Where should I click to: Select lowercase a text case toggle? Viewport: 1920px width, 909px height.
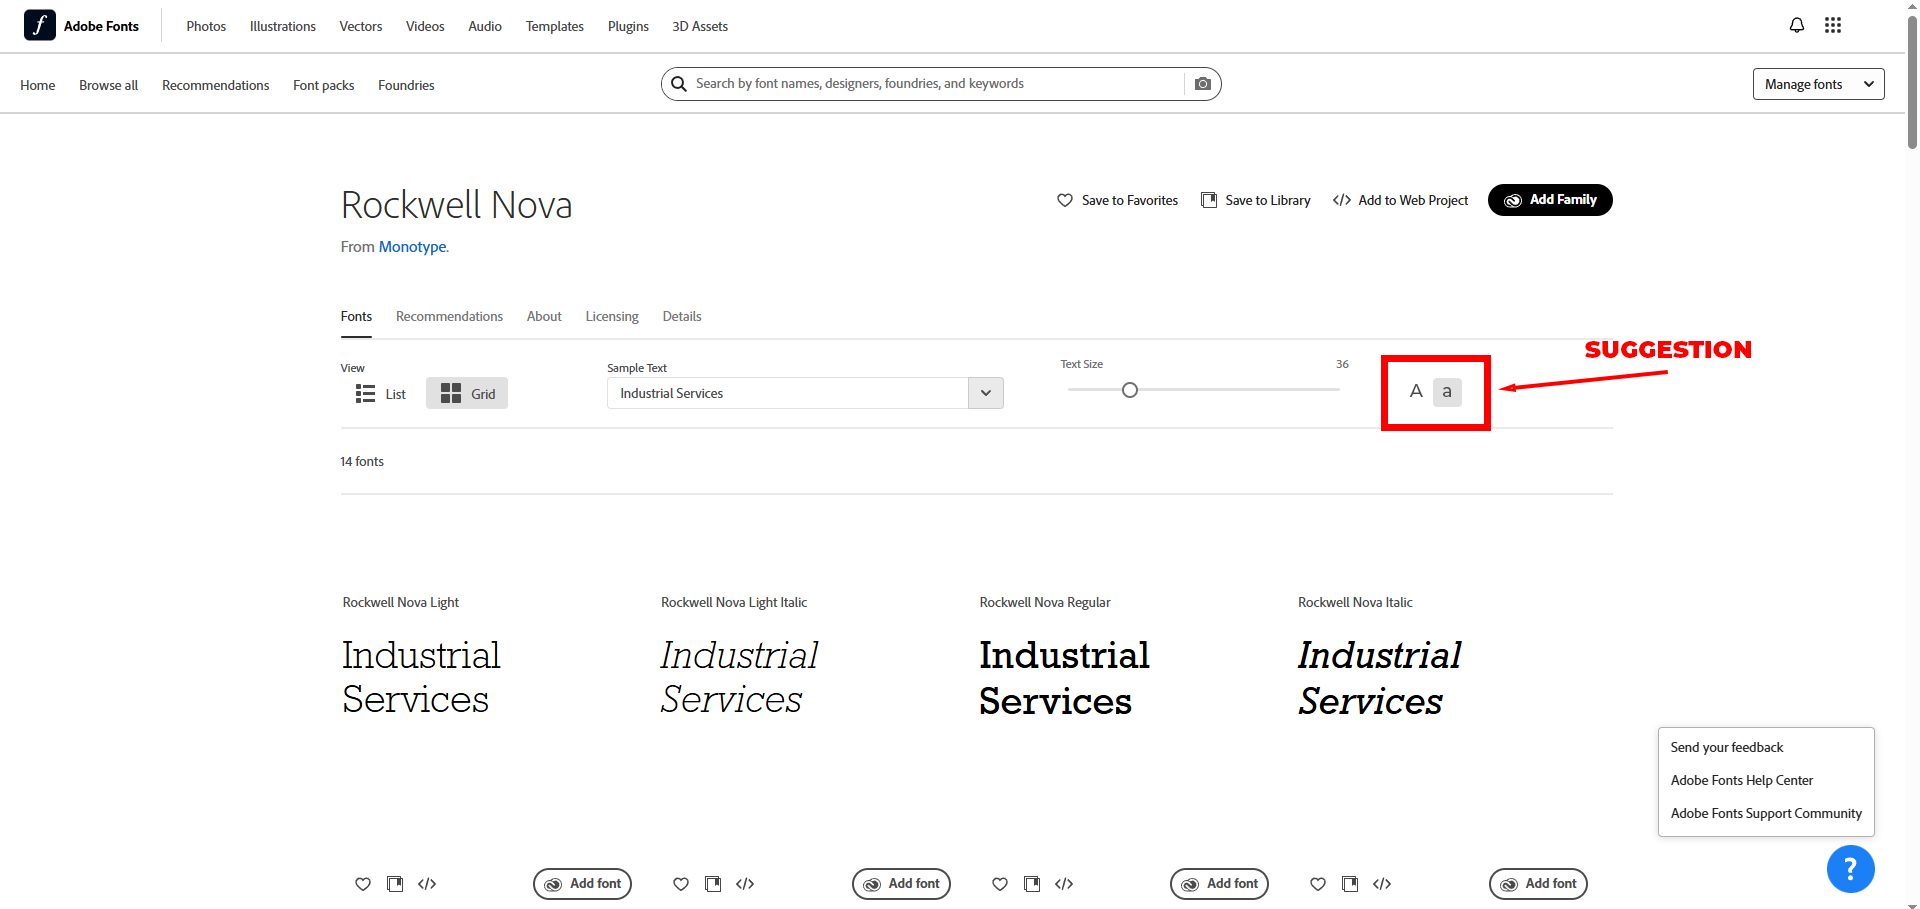(1447, 392)
